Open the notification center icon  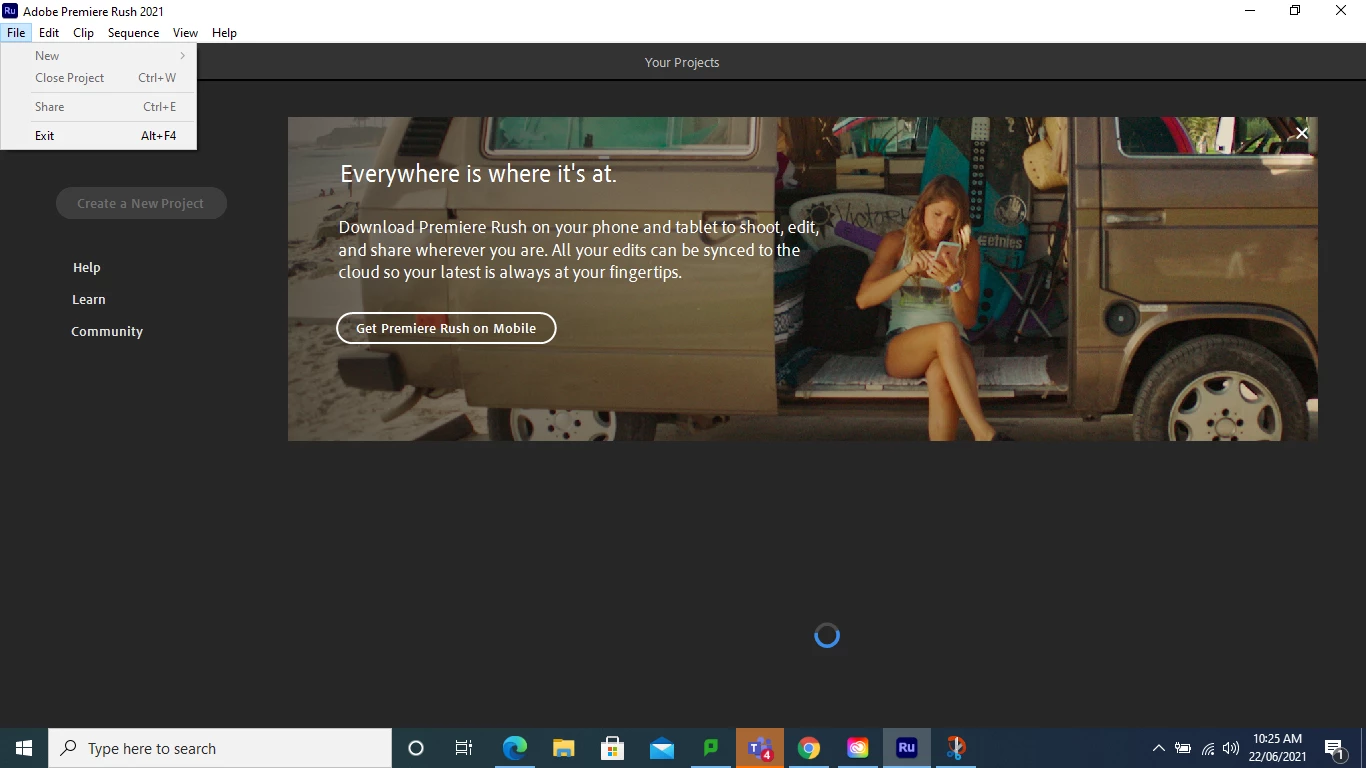click(1334, 748)
